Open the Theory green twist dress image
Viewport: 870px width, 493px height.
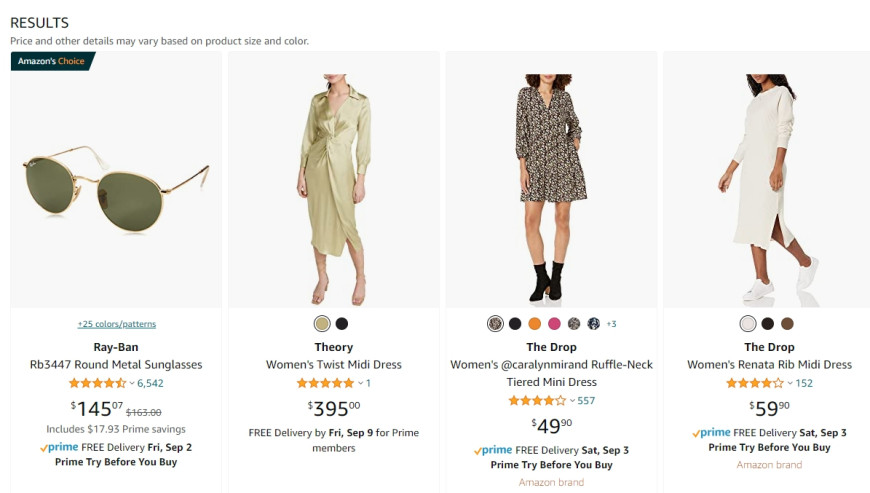335,190
